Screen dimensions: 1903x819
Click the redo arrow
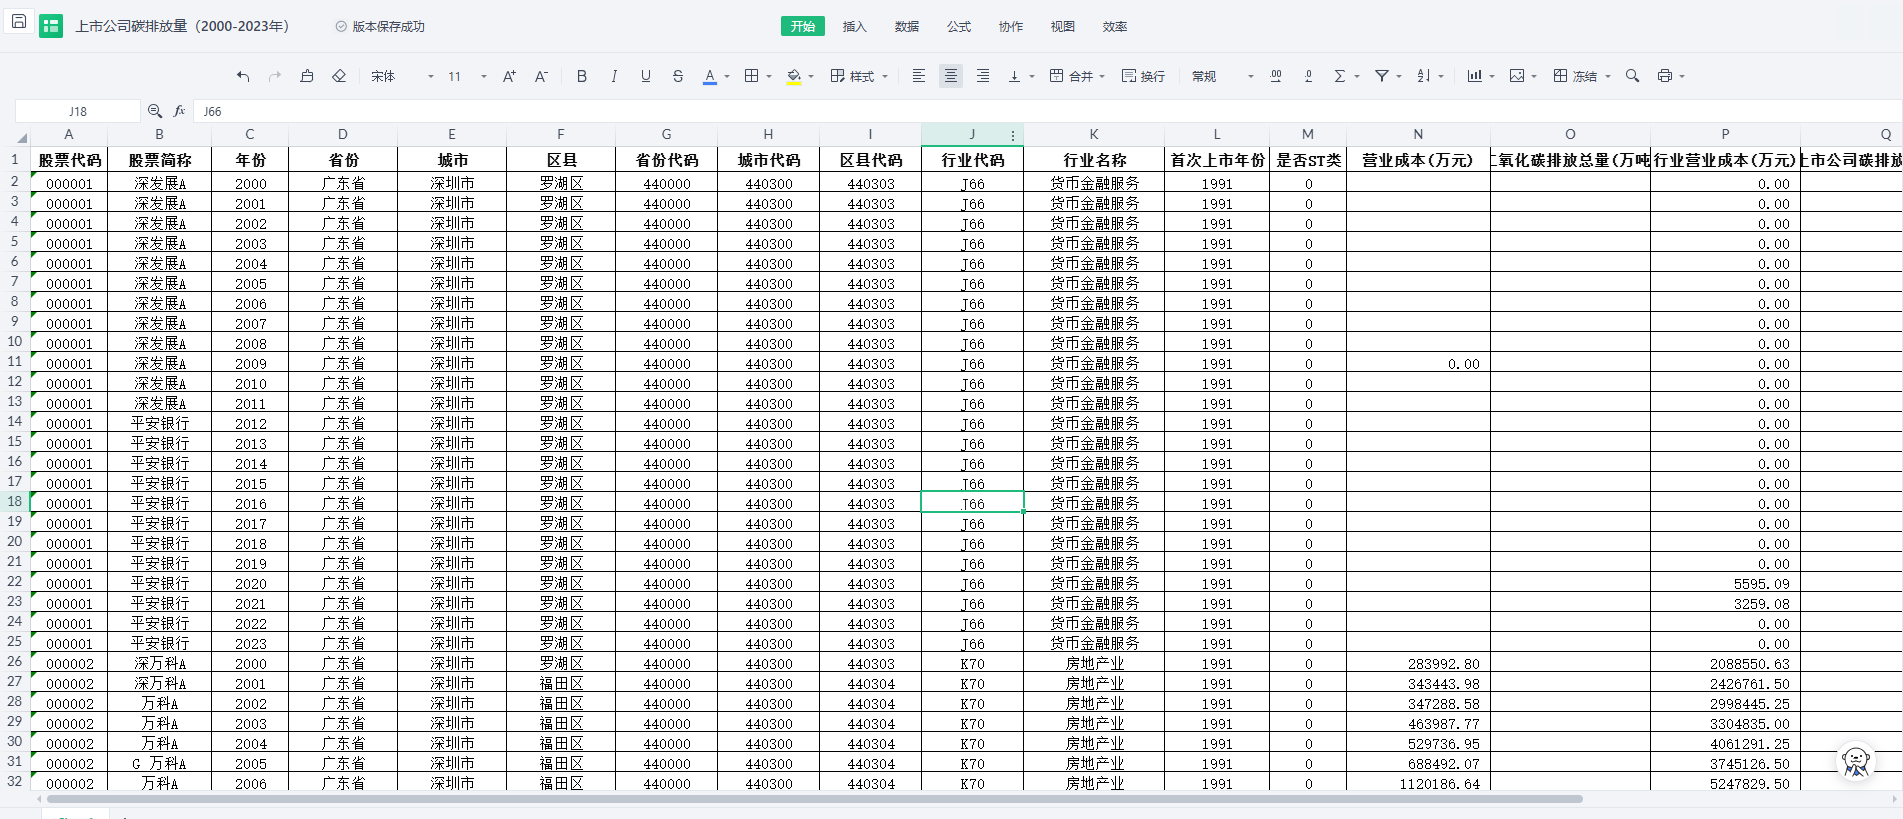click(275, 76)
